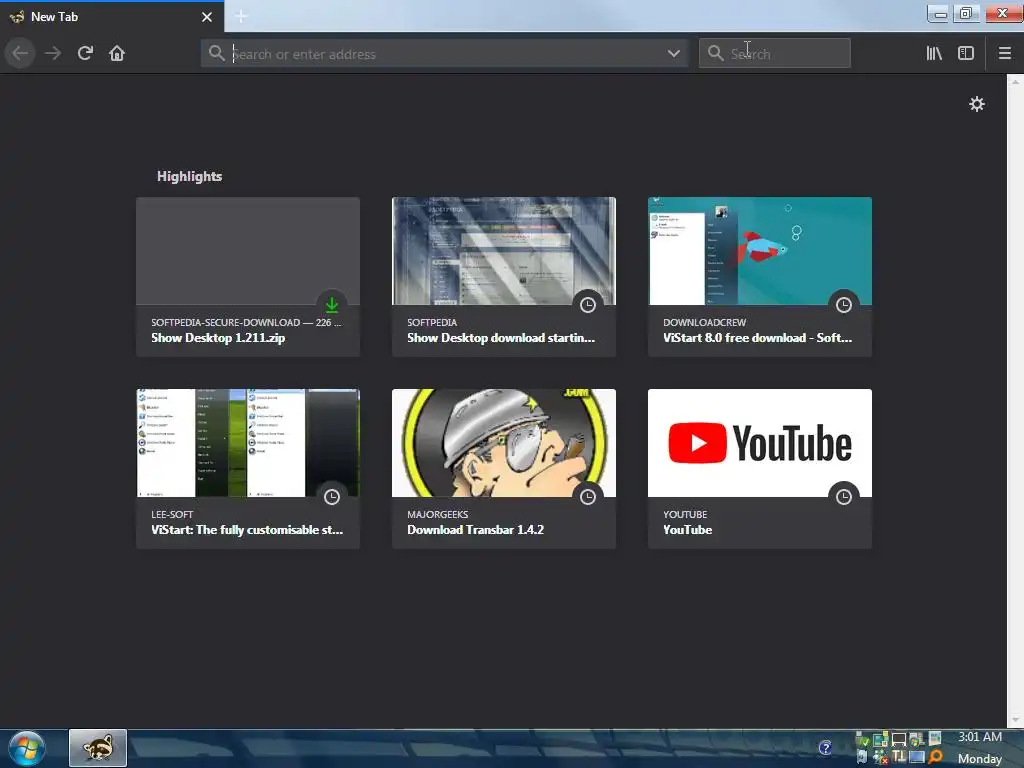
Task: Click clock badge on MajorGeeks card
Action: coord(588,496)
